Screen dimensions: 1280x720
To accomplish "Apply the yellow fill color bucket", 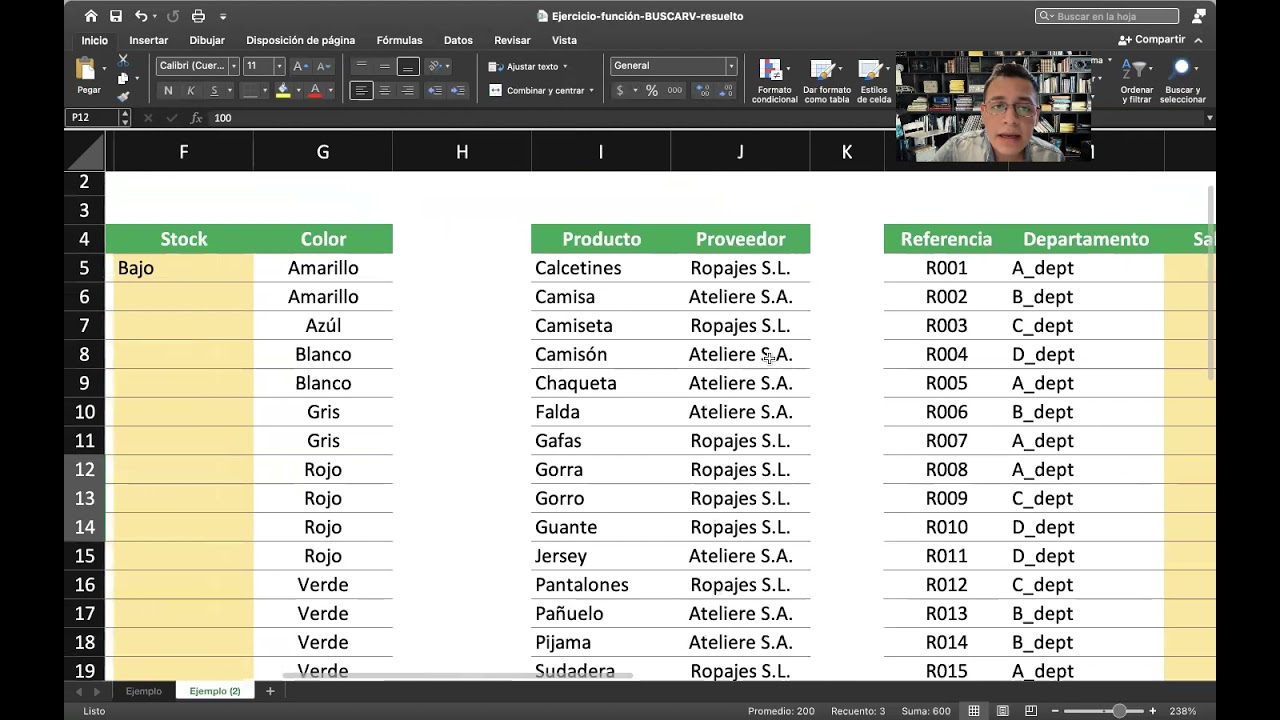I will click(x=283, y=91).
